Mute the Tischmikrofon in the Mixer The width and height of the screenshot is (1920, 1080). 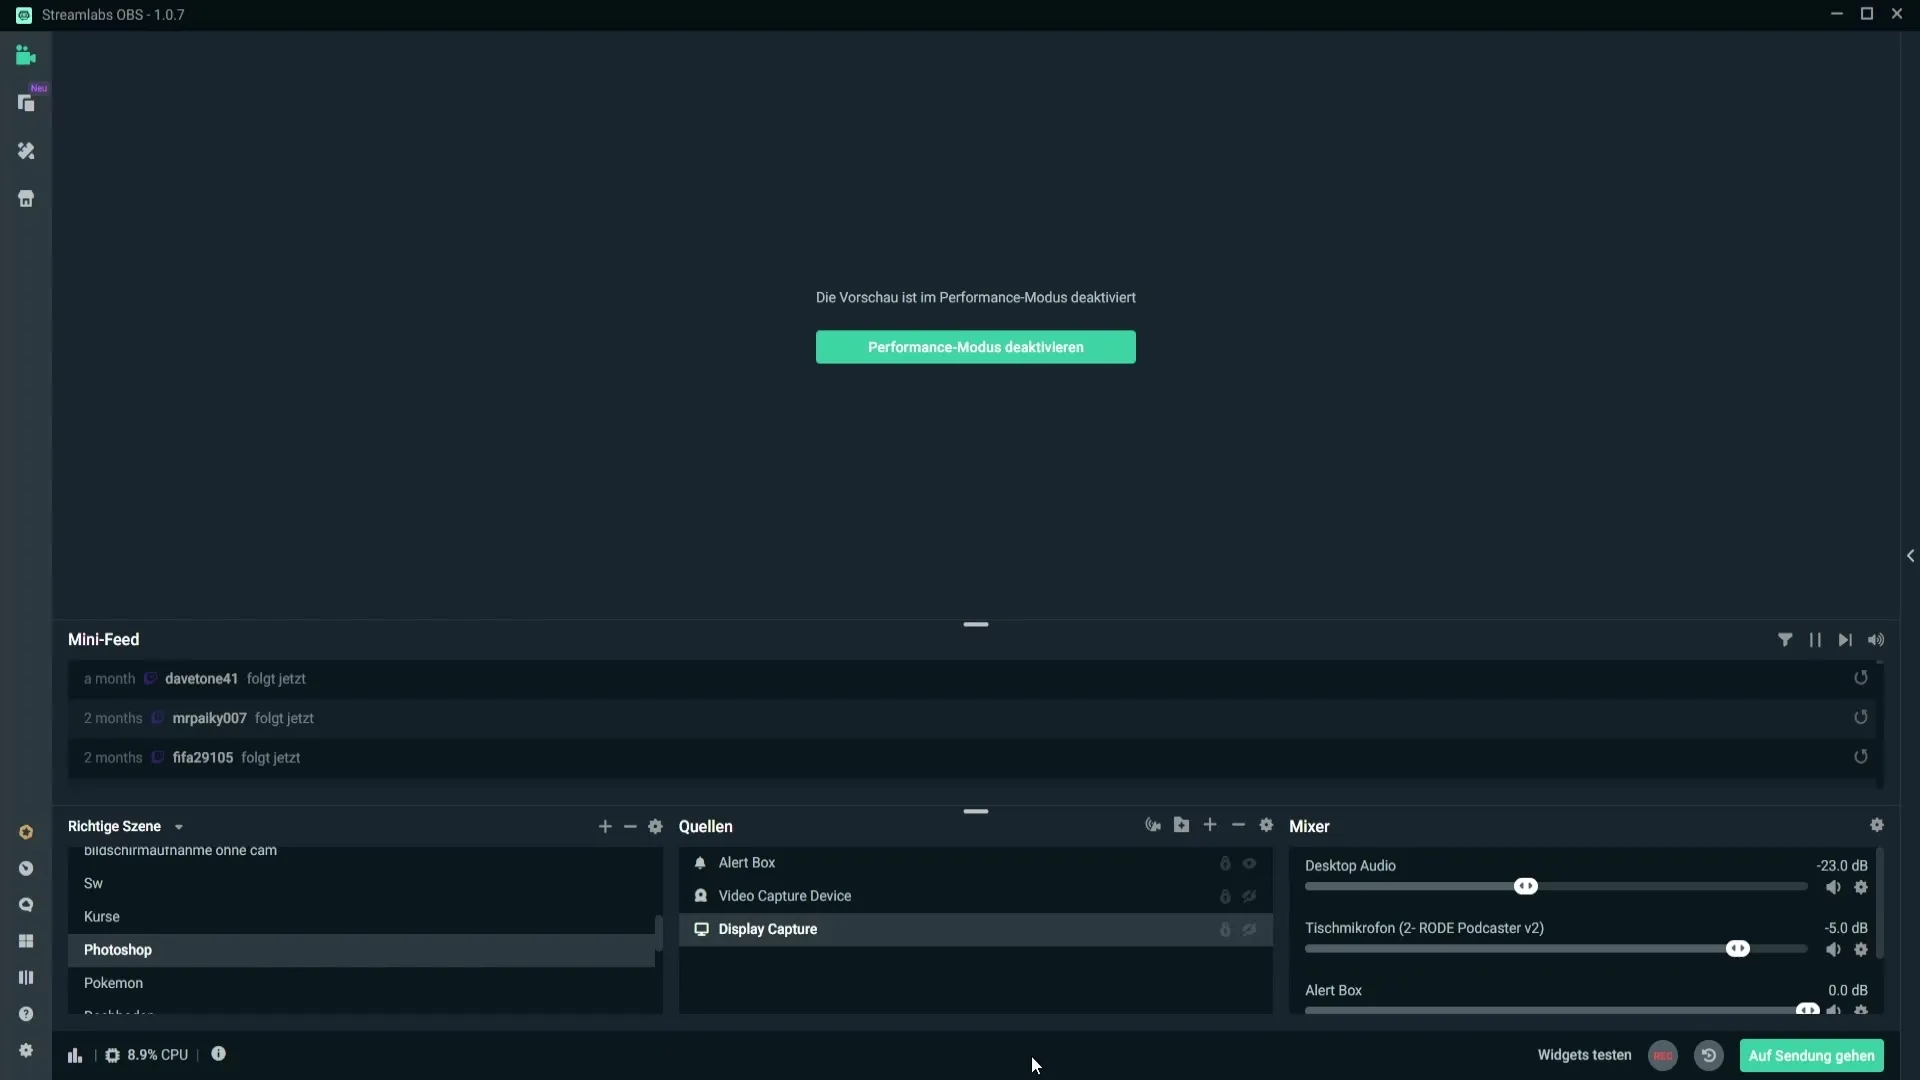coord(1833,949)
